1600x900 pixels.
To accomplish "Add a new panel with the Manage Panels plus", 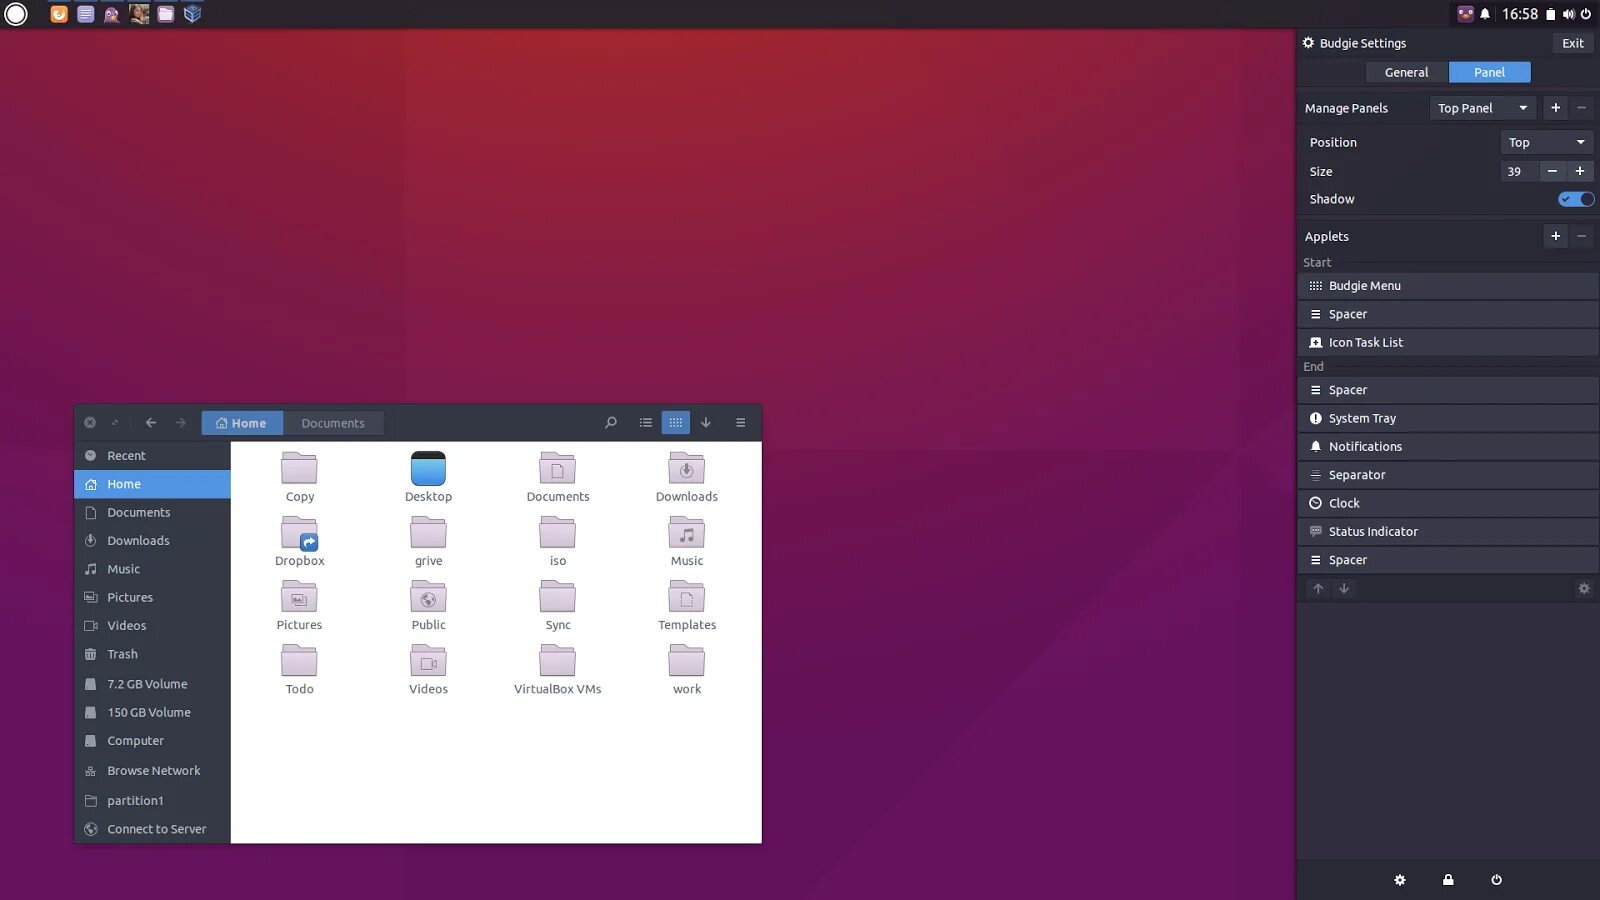I will click(x=1556, y=108).
